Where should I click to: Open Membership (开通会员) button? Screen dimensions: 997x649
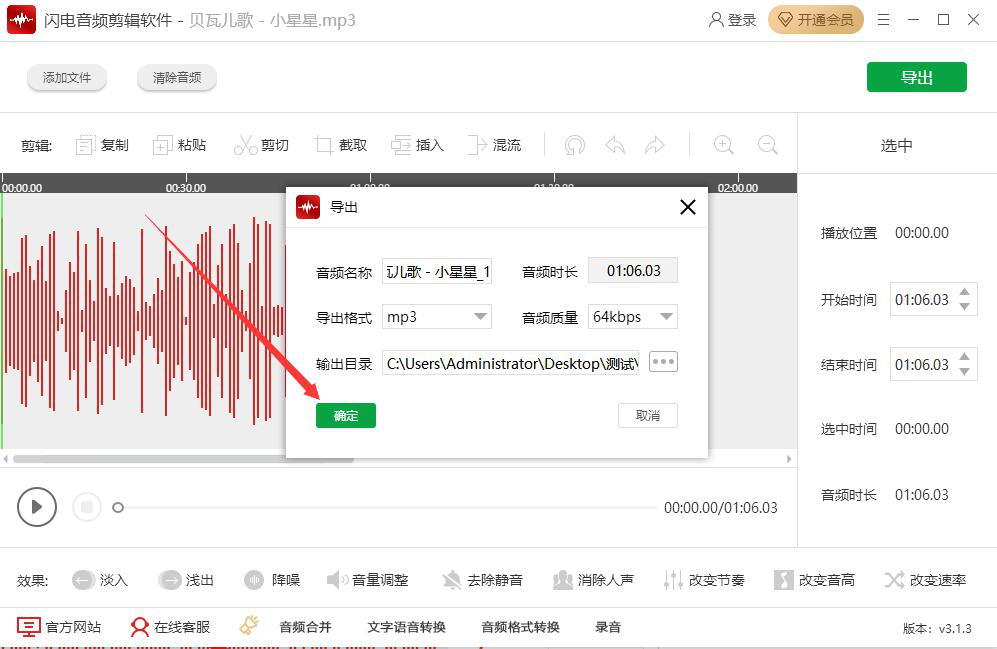point(816,20)
